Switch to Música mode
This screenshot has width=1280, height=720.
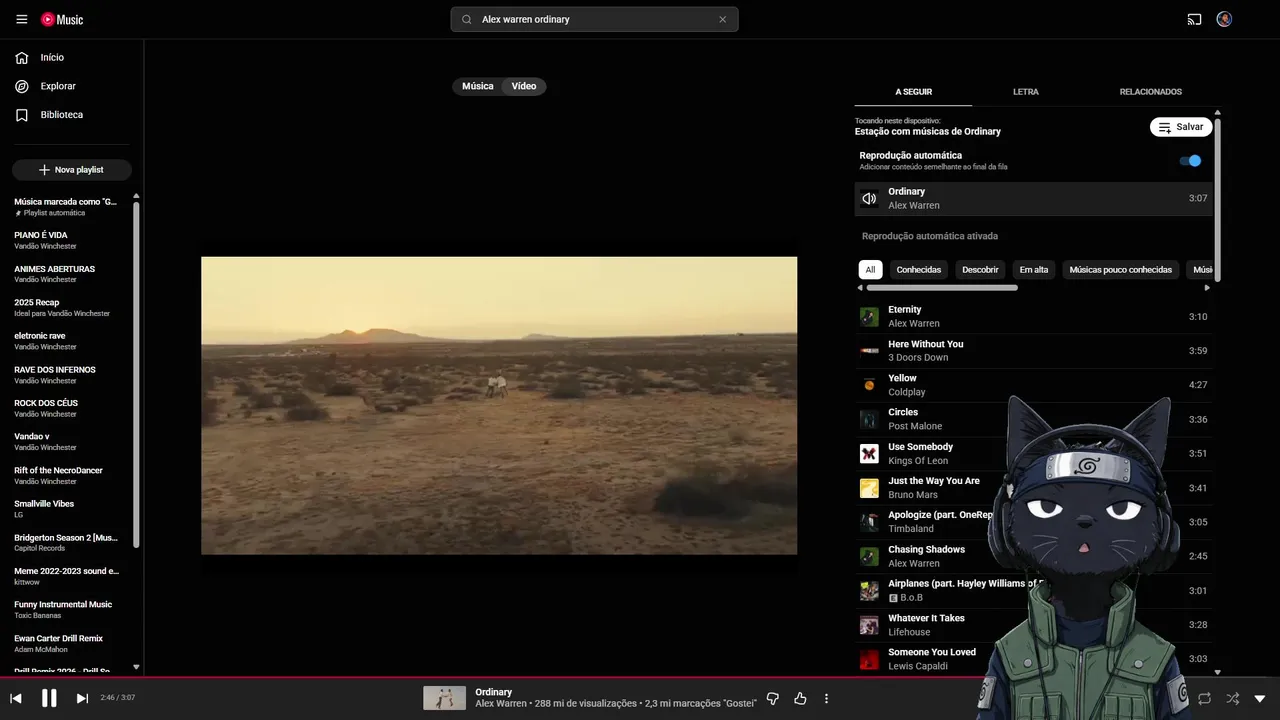(x=478, y=86)
